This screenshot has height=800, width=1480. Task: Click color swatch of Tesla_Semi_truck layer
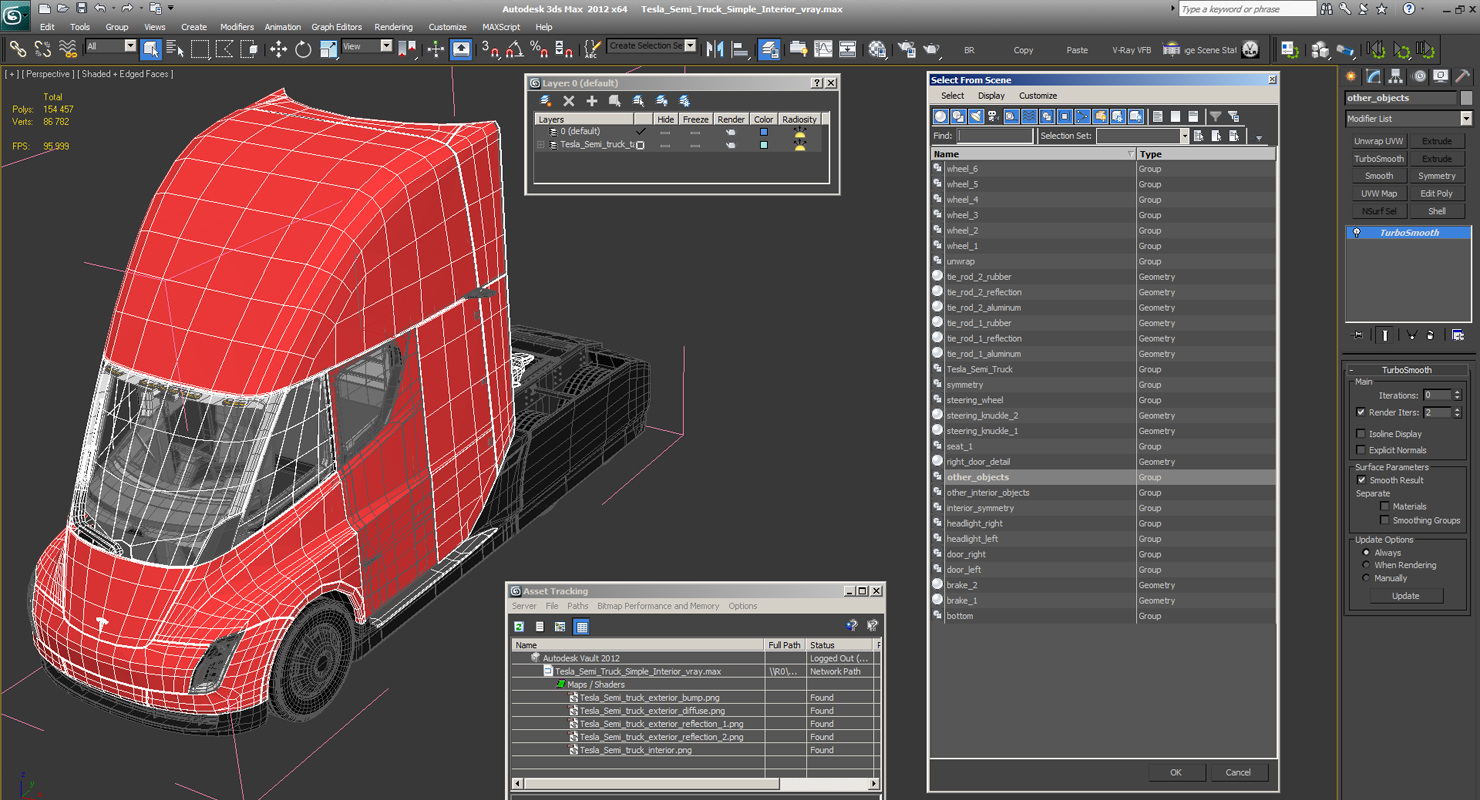coord(764,145)
